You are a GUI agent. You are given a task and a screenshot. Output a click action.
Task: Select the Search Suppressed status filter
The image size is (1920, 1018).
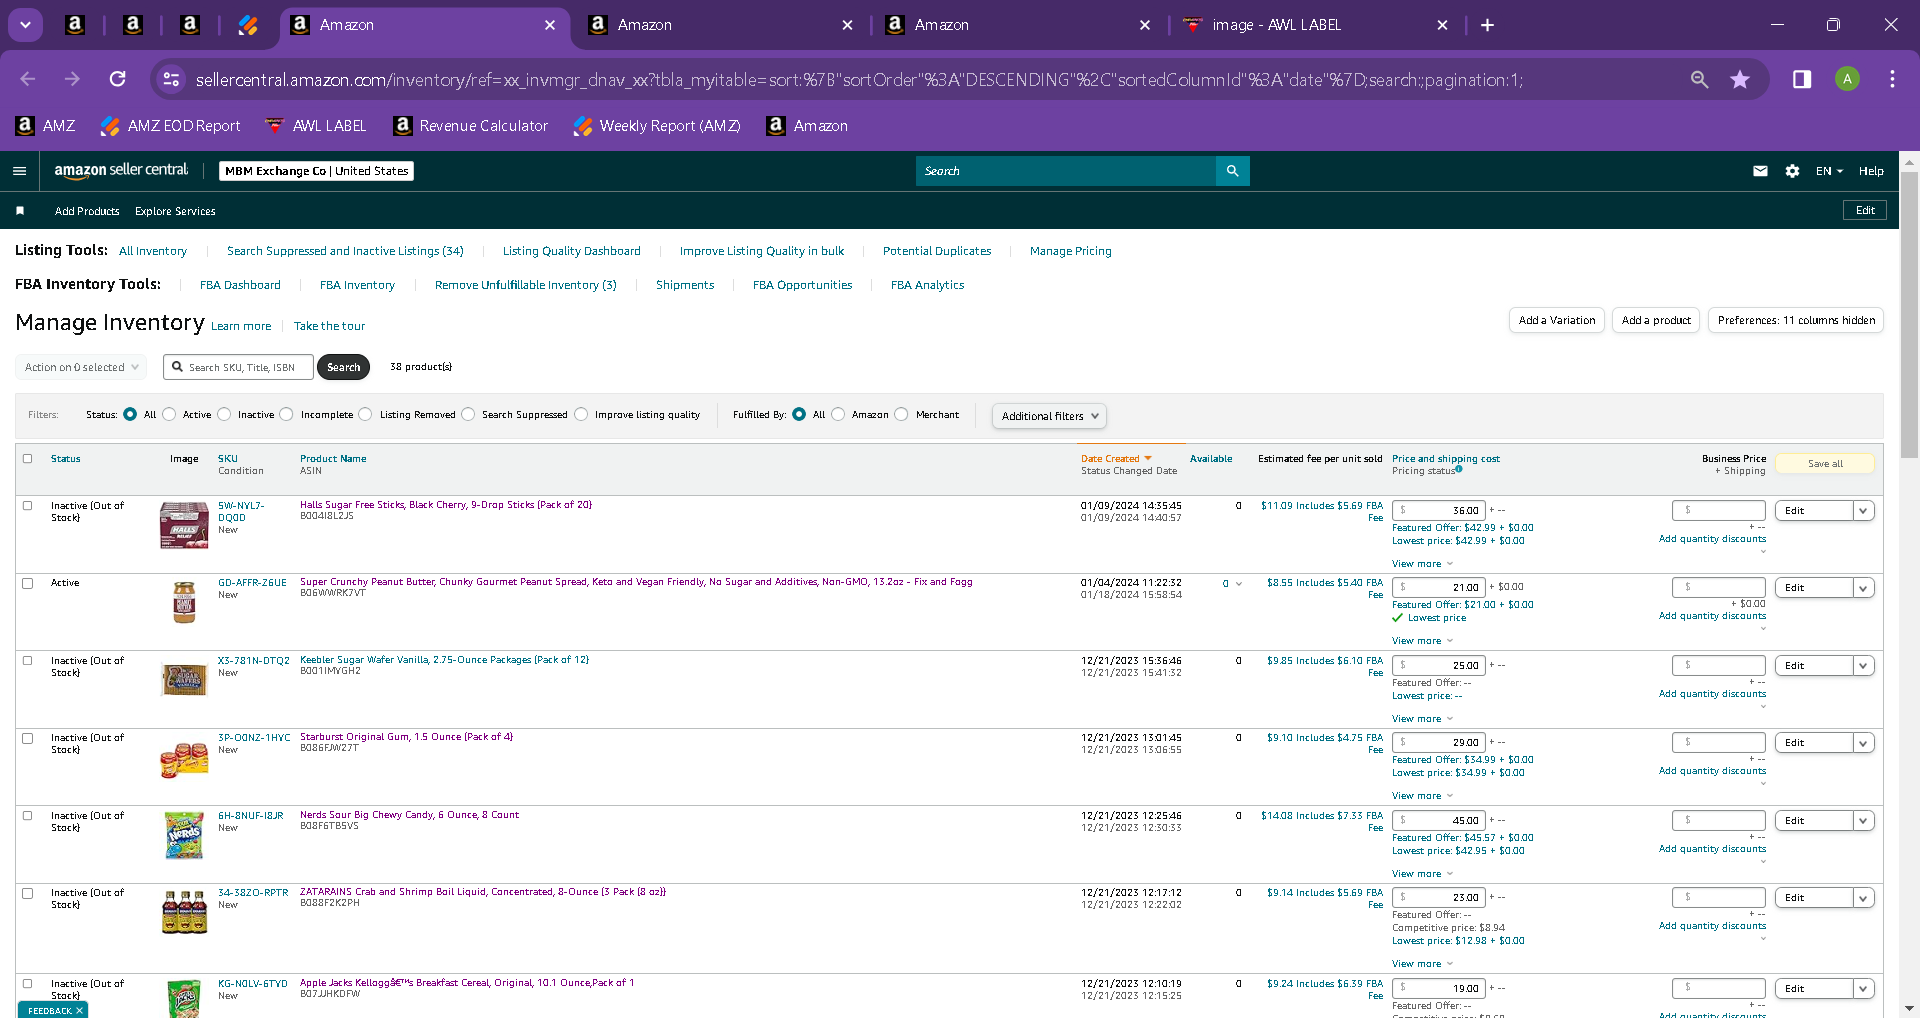pyautogui.click(x=468, y=414)
